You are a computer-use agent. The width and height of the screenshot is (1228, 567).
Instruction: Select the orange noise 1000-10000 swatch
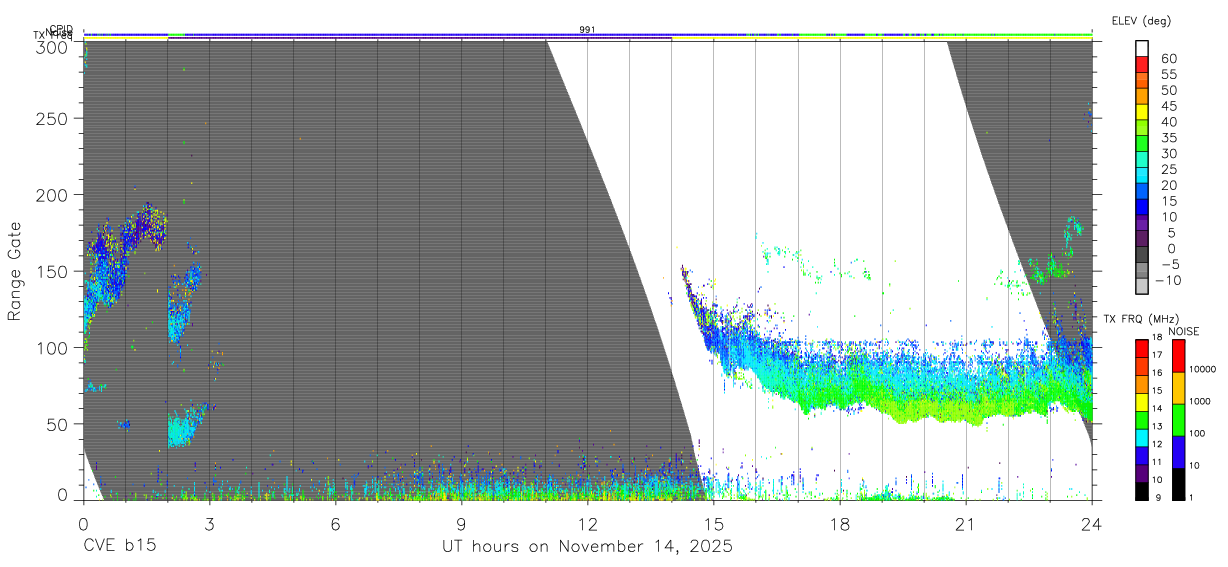(1178, 388)
